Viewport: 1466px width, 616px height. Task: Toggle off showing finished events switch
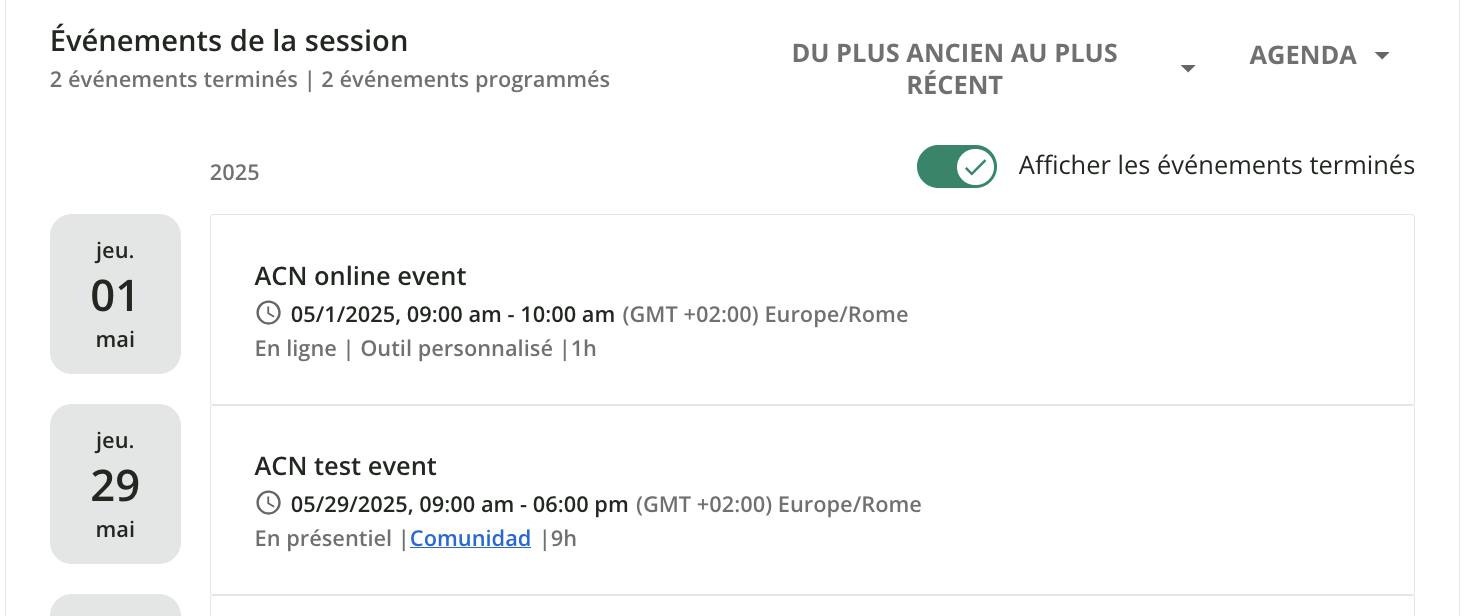click(957, 166)
